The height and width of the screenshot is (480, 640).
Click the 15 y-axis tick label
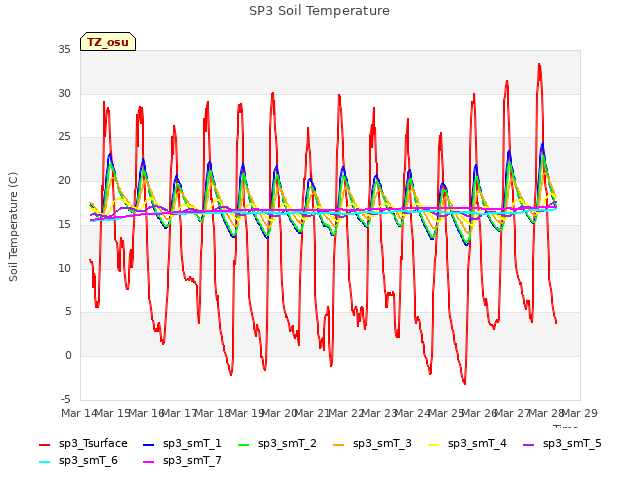point(64,224)
